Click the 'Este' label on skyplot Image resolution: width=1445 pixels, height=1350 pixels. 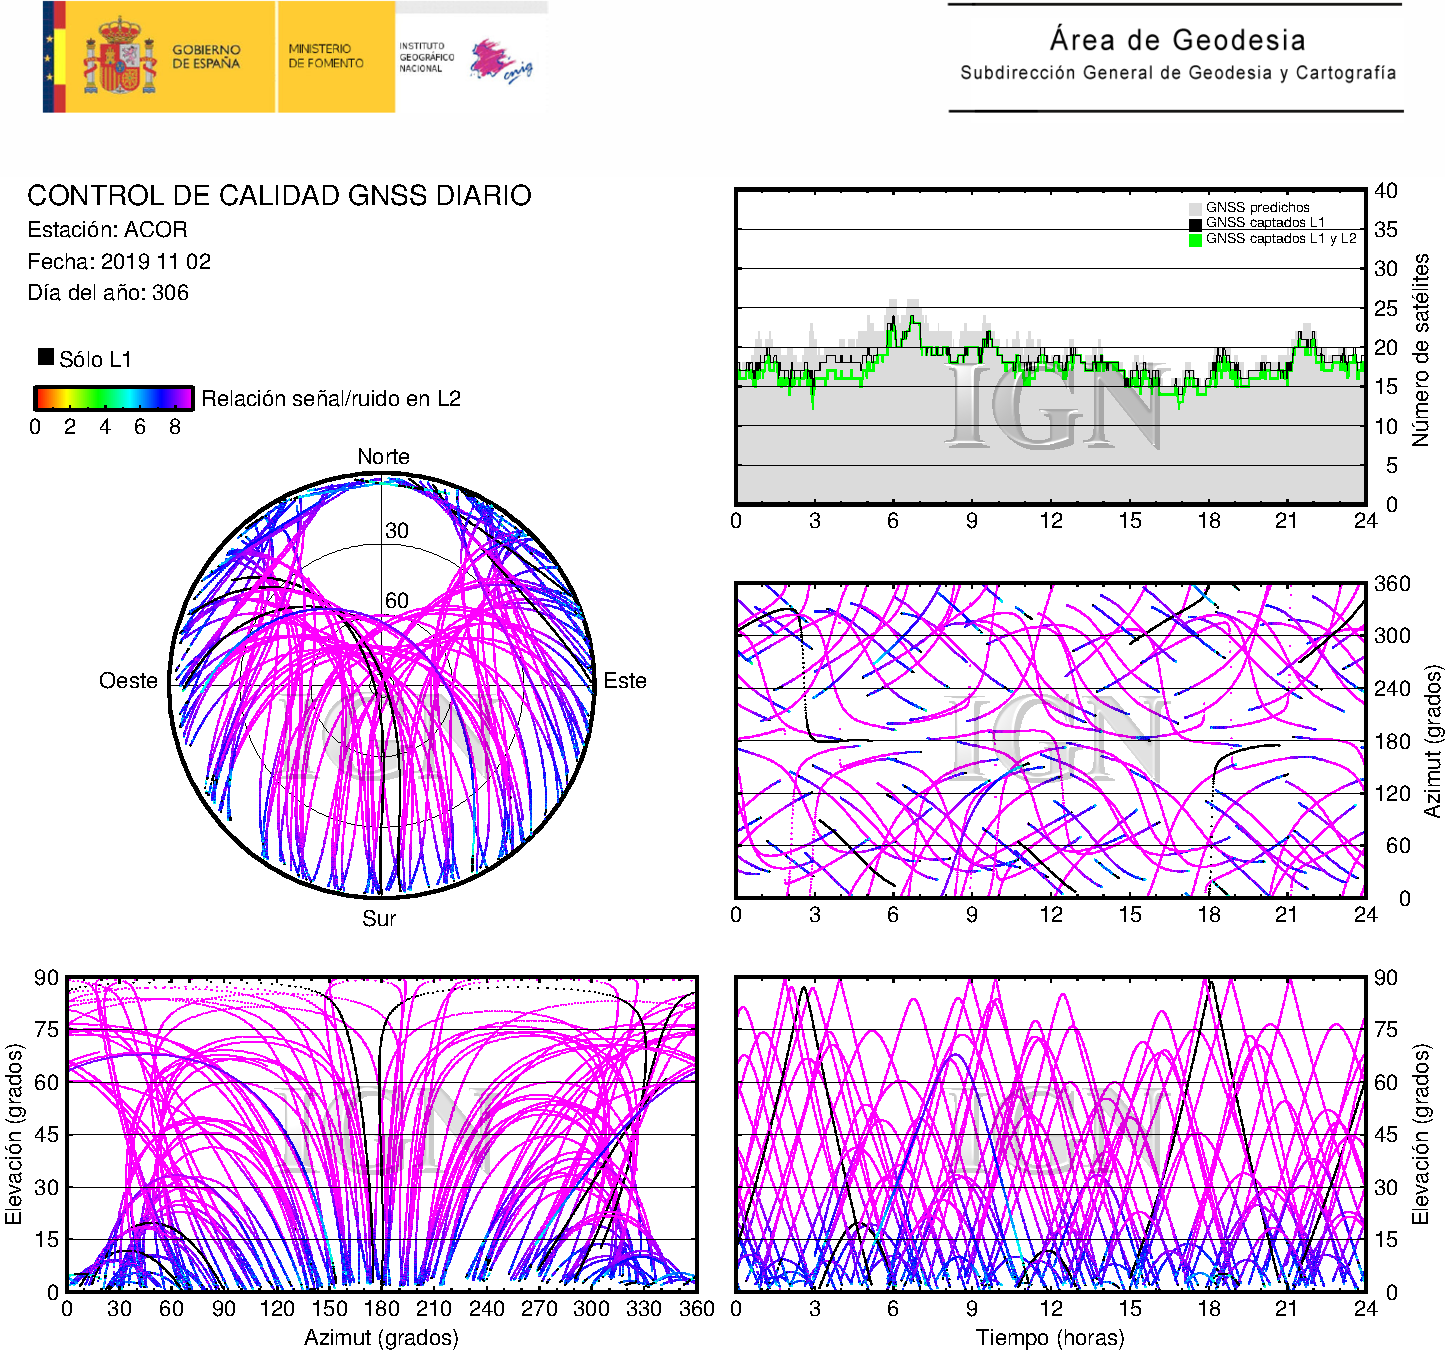point(625,681)
